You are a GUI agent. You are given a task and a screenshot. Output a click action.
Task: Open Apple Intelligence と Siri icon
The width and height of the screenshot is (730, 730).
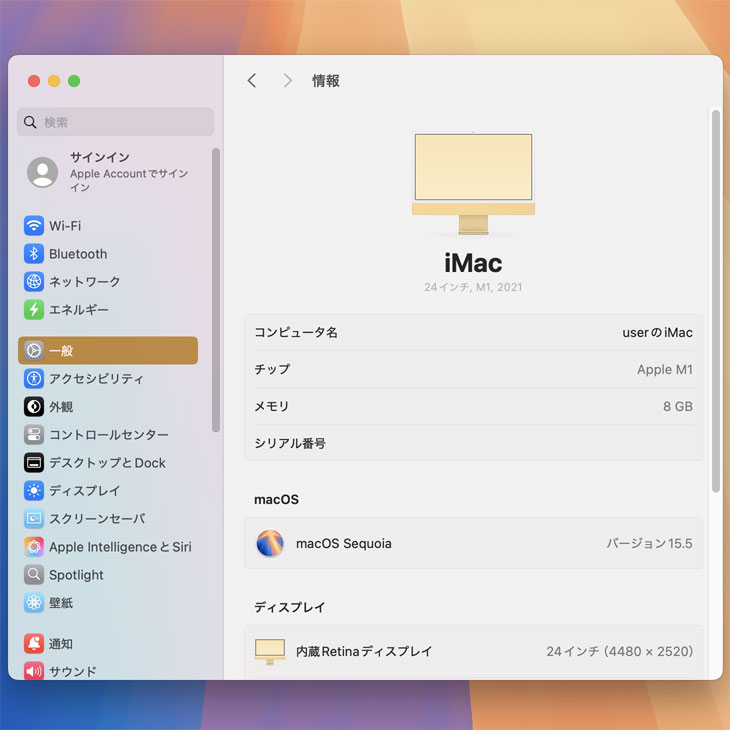(34, 547)
